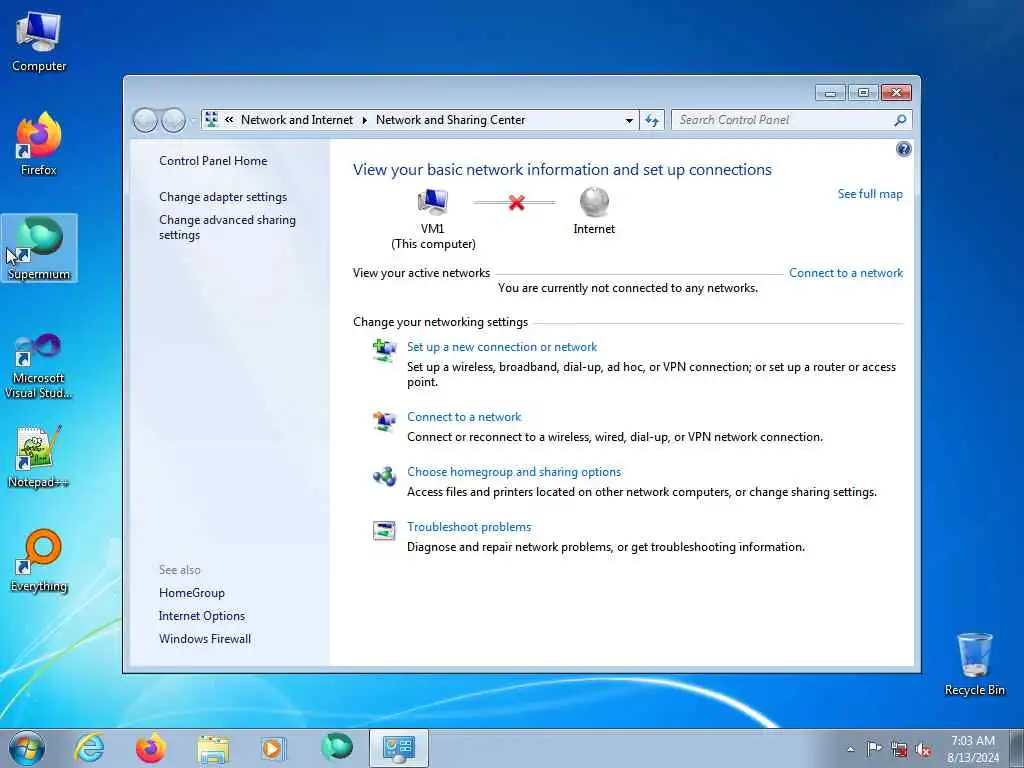Expand the address bar history dropdown
This screenshot has width=1024, height=768.
(x=629, y=120)
